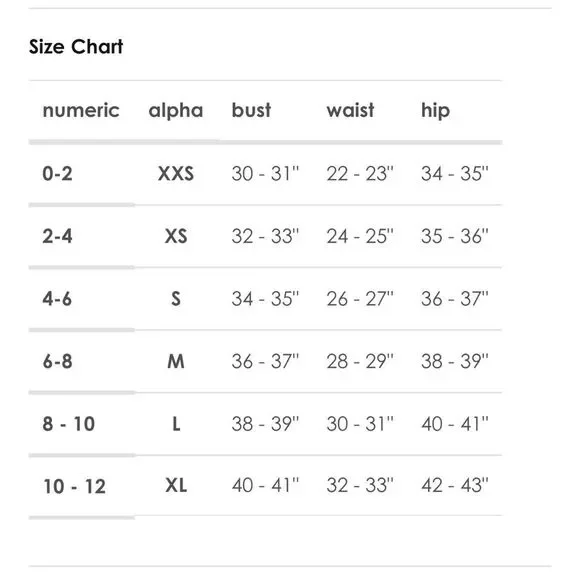Click the XS alpha size cell
This screenshot has width=580, height=580.
pyautogui.click(x=176, y=236)
